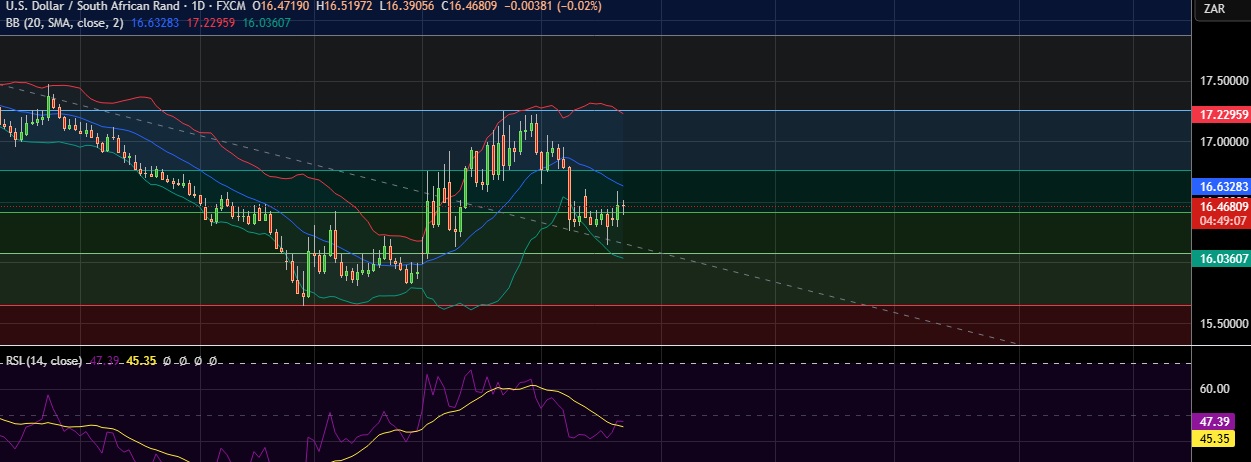Click the red 17.22959 price axis label
Screen dimensions: 1251x462
1222,116
